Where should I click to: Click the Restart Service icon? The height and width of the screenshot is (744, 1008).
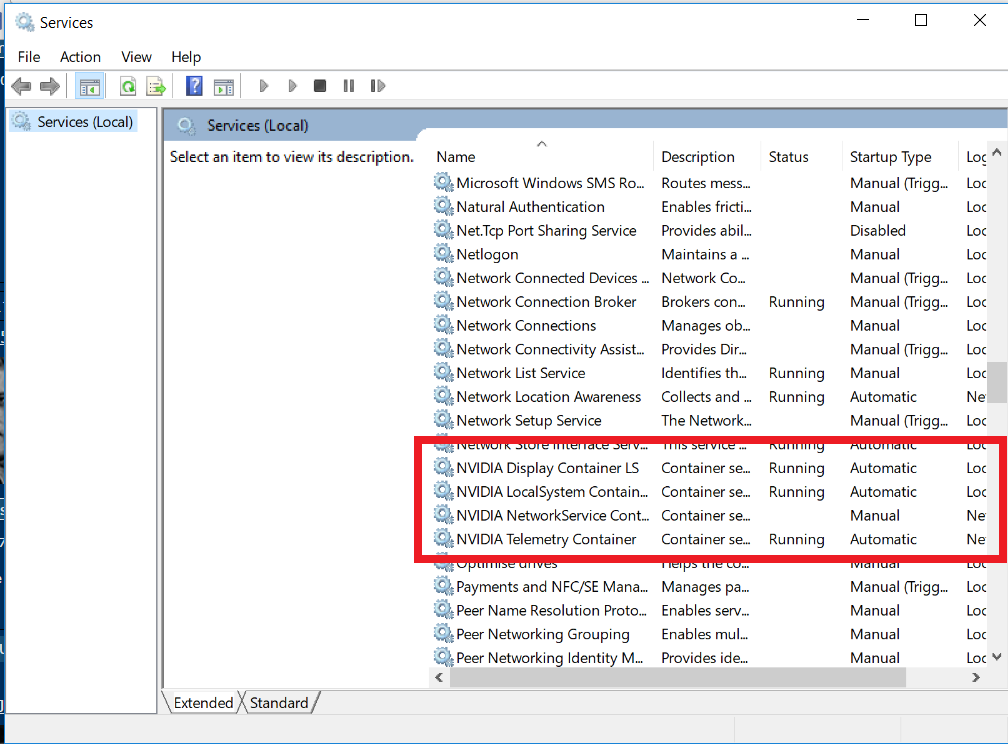point(378,86)
